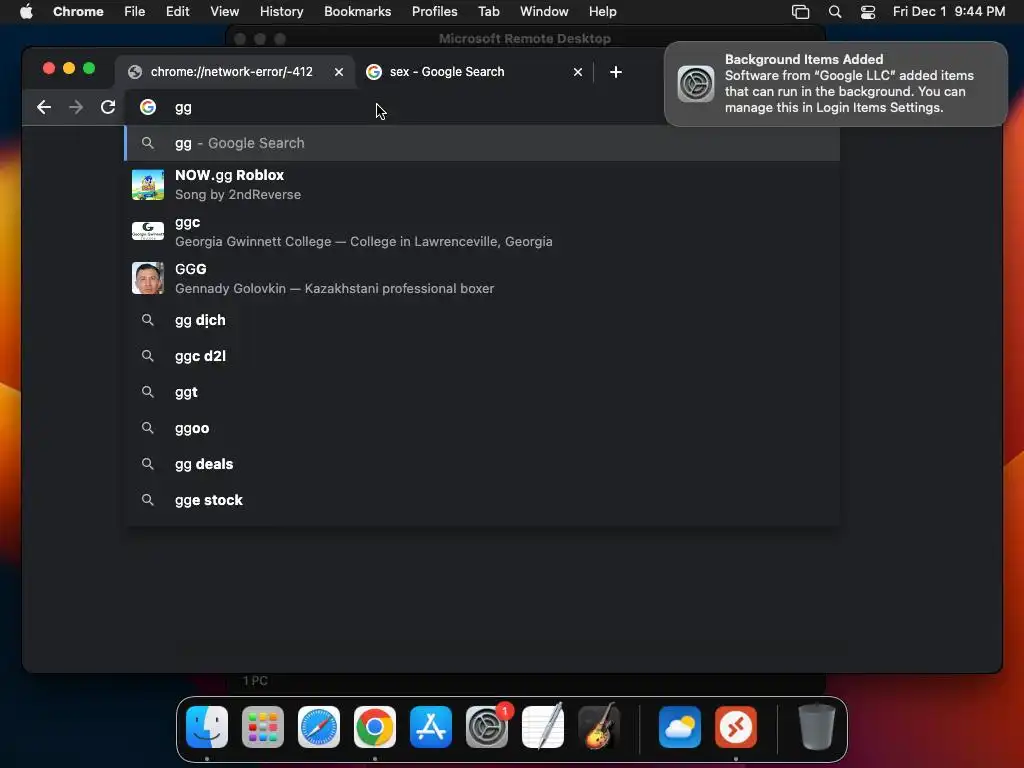
Task: Open the View menu
Action: [x=225, y=12]
